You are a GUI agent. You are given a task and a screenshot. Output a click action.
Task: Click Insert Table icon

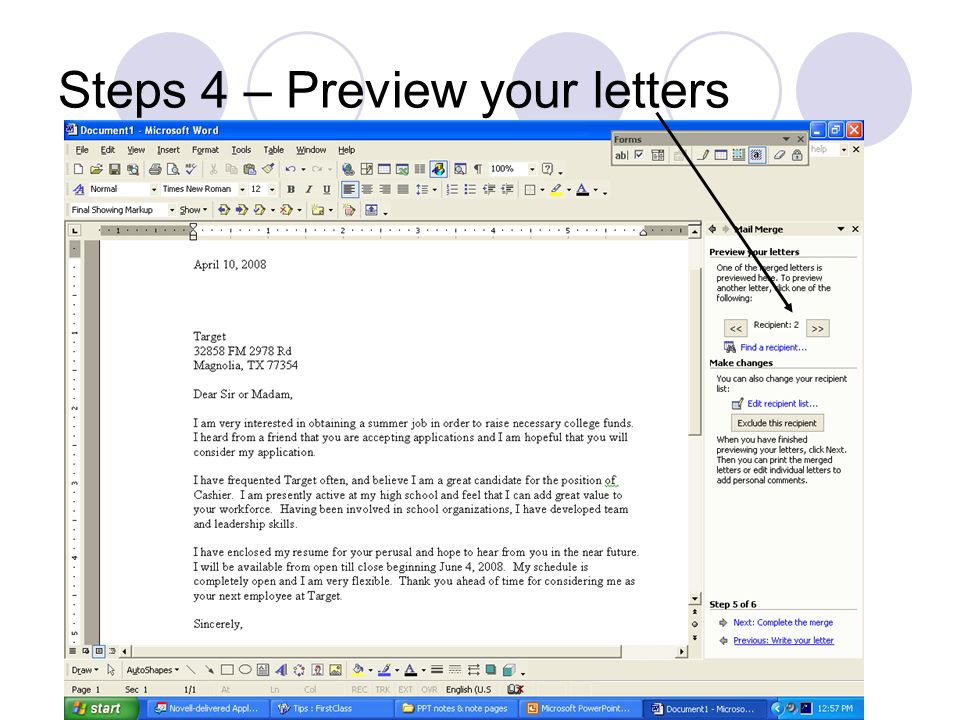click(x=384, y=169)
